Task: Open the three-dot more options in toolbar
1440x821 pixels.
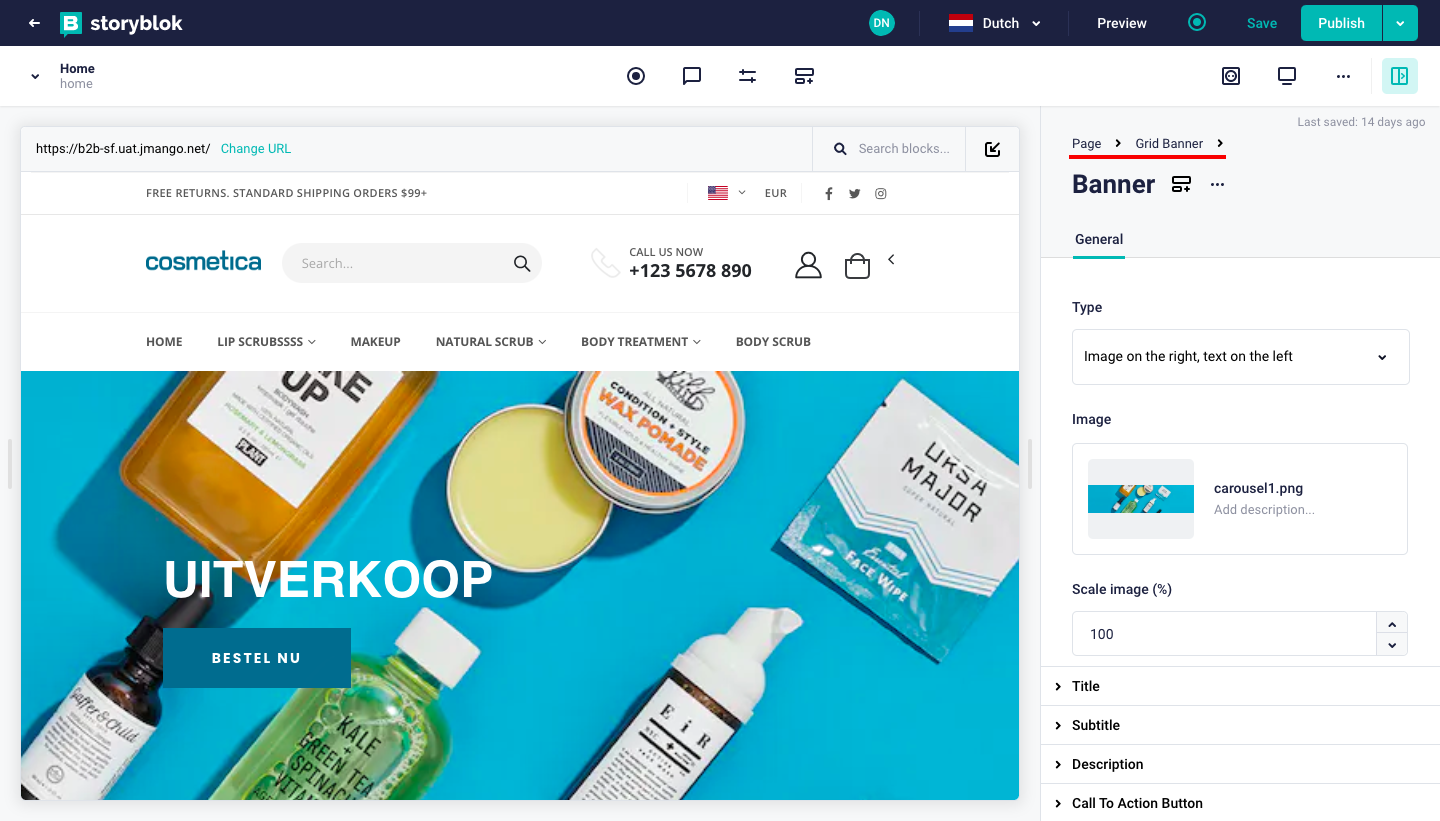Action: coord(1343,76)
